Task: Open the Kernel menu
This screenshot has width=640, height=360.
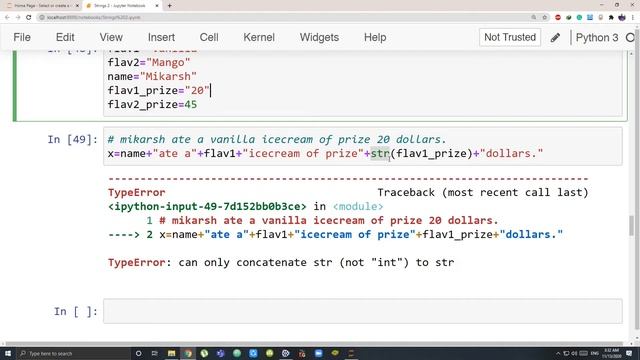Action: pos(259,37)
